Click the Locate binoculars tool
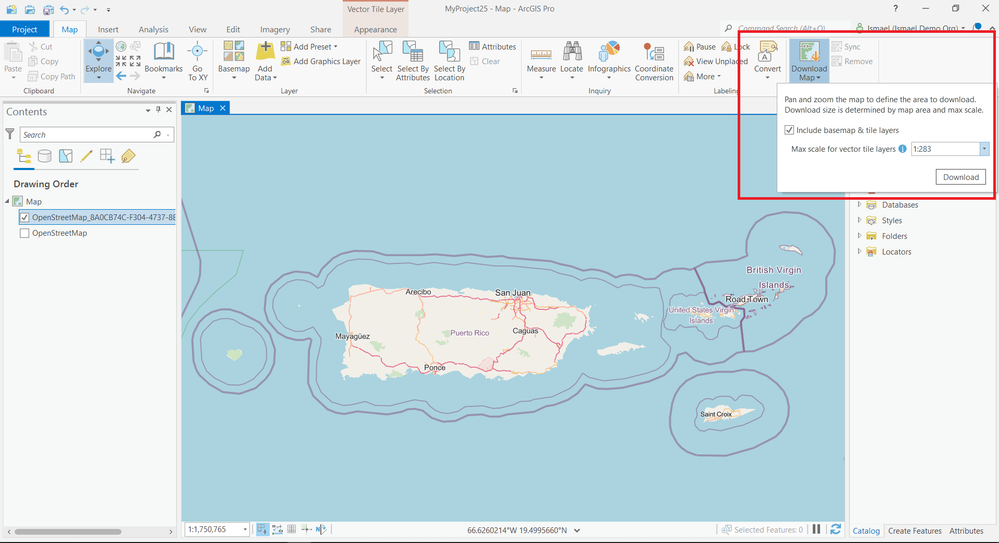 [x=571, y=61]
